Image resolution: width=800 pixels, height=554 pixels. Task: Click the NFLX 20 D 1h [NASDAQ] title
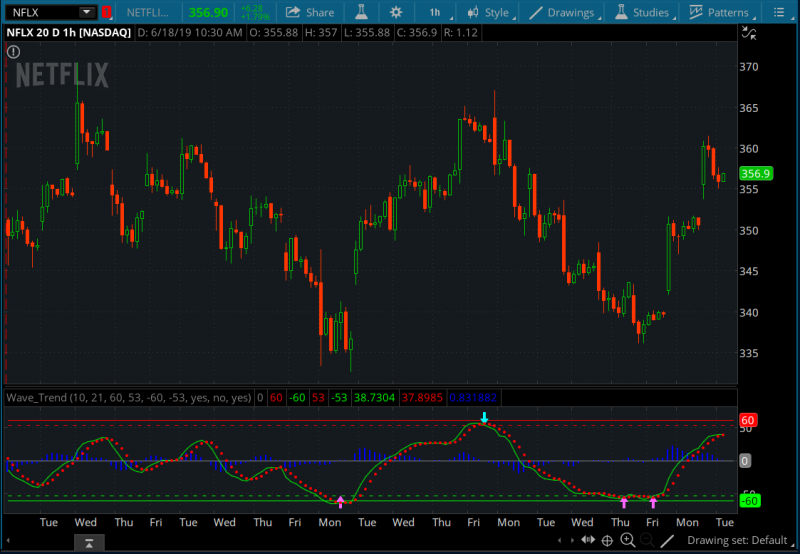coord(68,33)
